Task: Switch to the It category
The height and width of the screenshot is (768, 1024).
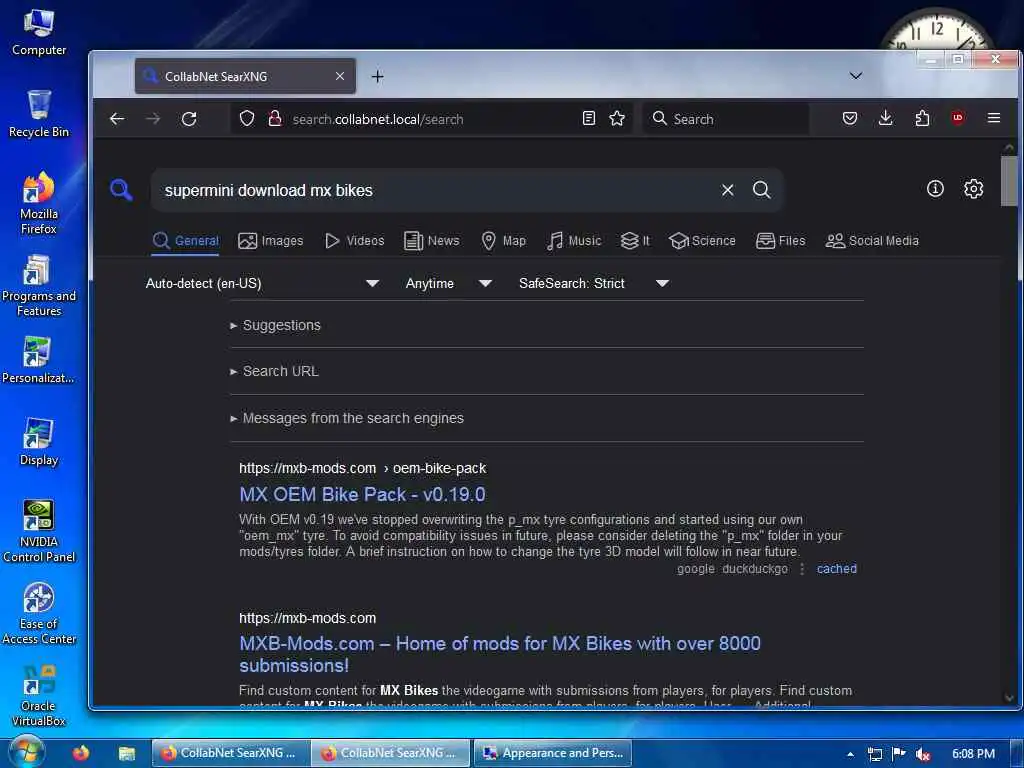Action: pyautogui.click(x=635, y=241)
